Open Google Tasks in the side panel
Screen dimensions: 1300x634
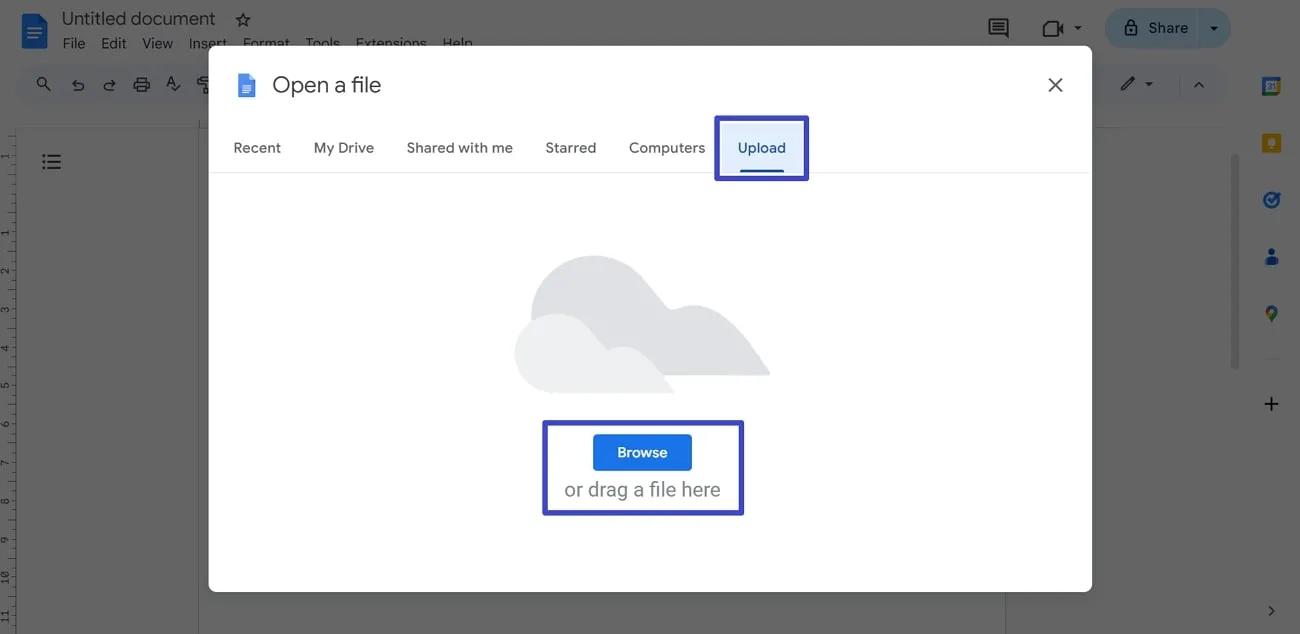[1271, 199]
